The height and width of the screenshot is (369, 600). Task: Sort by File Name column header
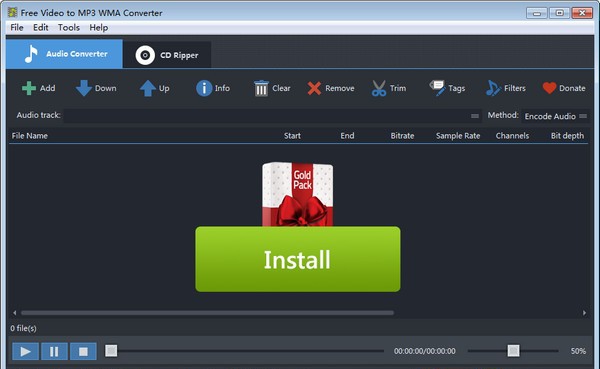point(29,136)
